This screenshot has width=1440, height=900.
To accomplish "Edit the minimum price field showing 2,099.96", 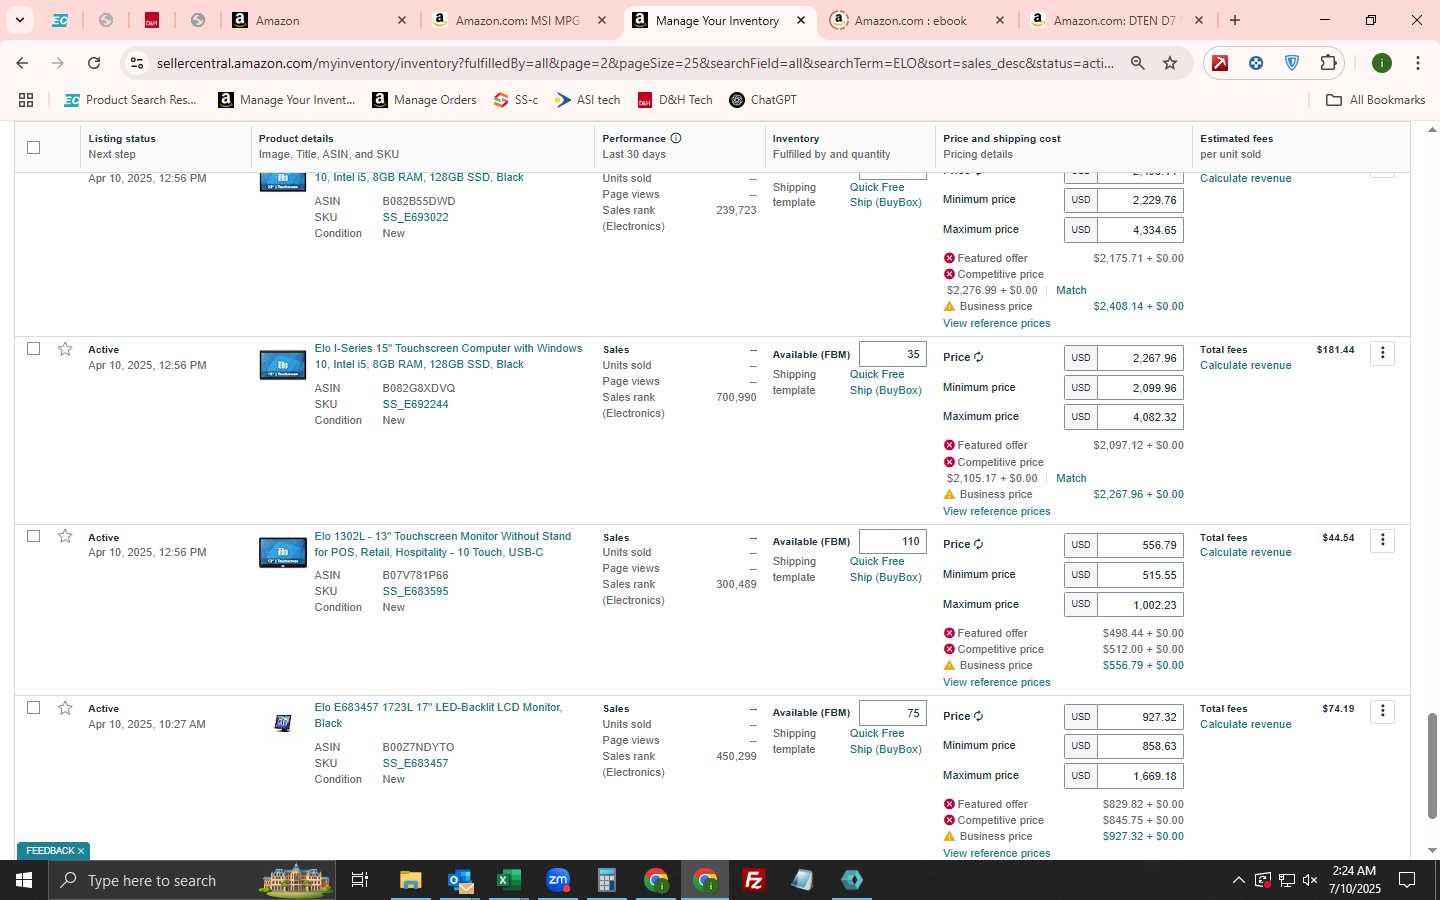I will click(x=1140, y=387).
